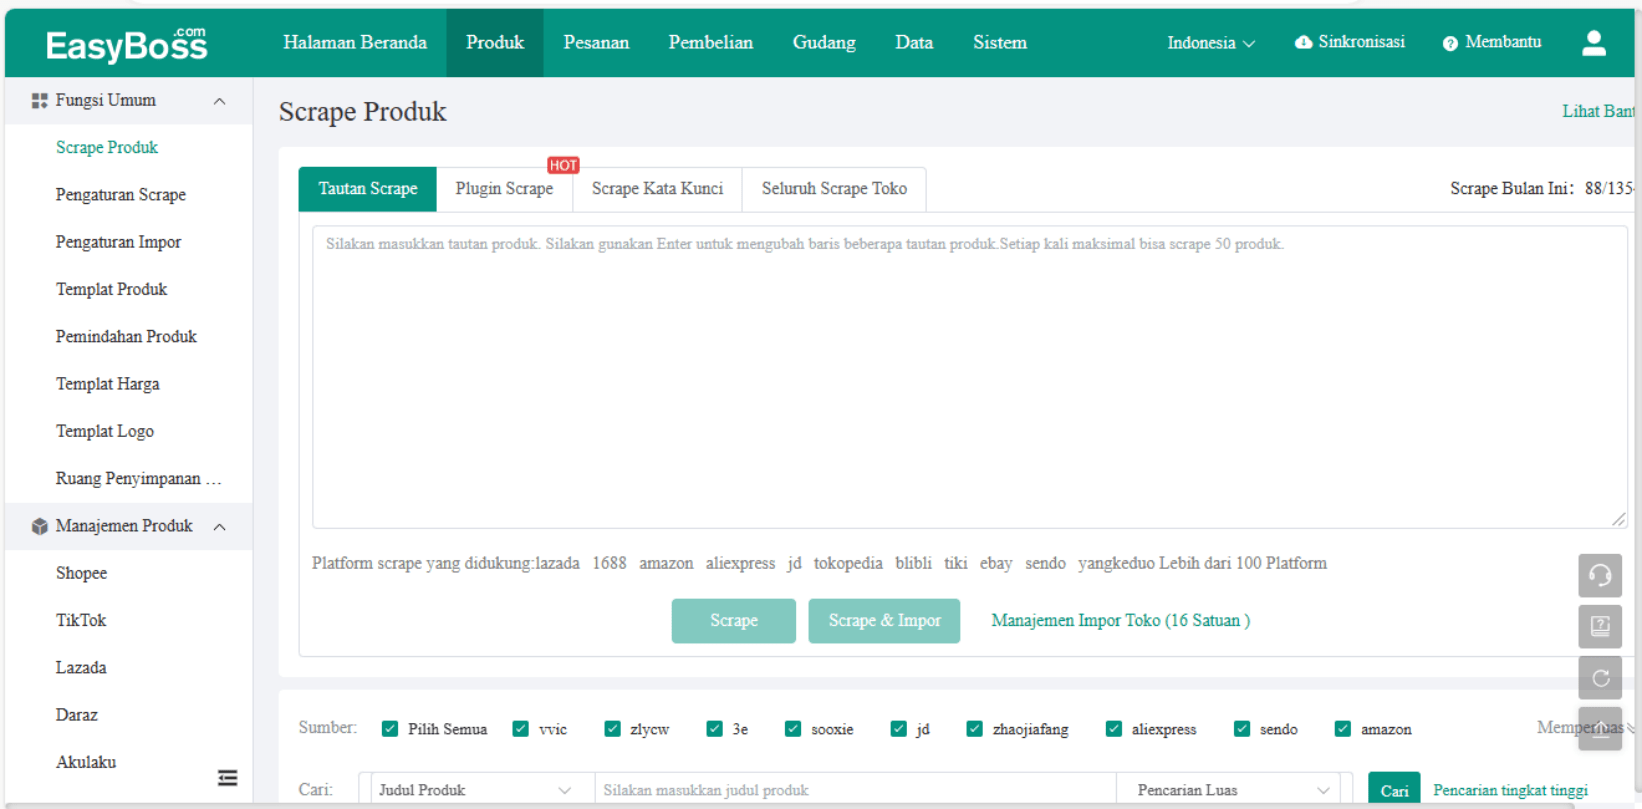Collapse the Manajemen Produk section
Image resolution: width=1642 pixels, height=809 pixels.
pos(219,527)
